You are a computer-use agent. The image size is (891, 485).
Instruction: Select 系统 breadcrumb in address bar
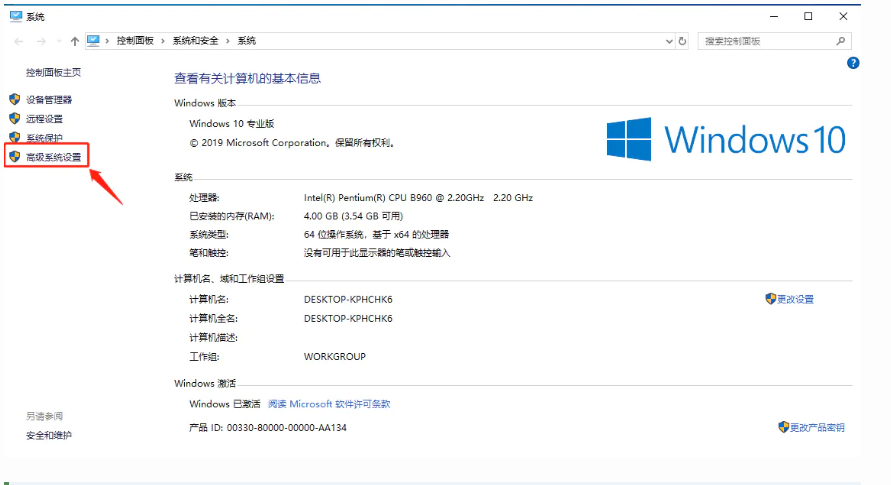pos(247,41)
